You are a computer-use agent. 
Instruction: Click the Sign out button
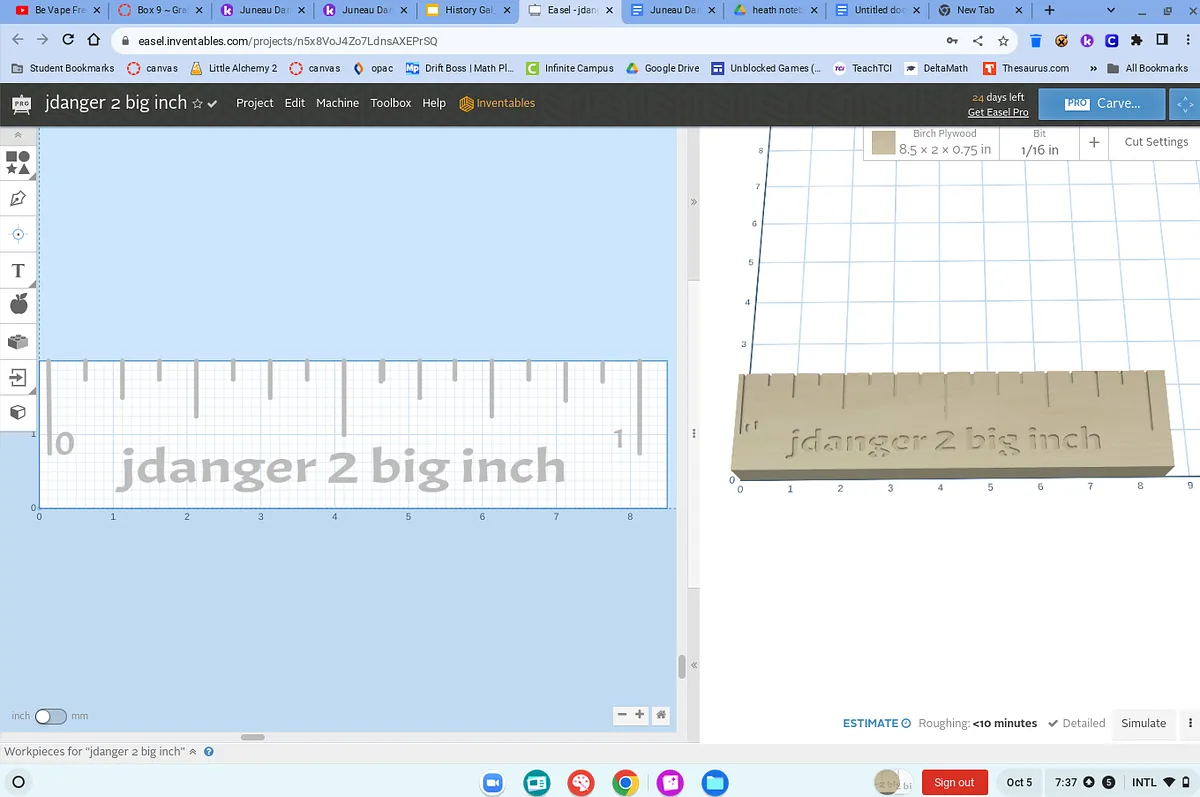point(954,782)
